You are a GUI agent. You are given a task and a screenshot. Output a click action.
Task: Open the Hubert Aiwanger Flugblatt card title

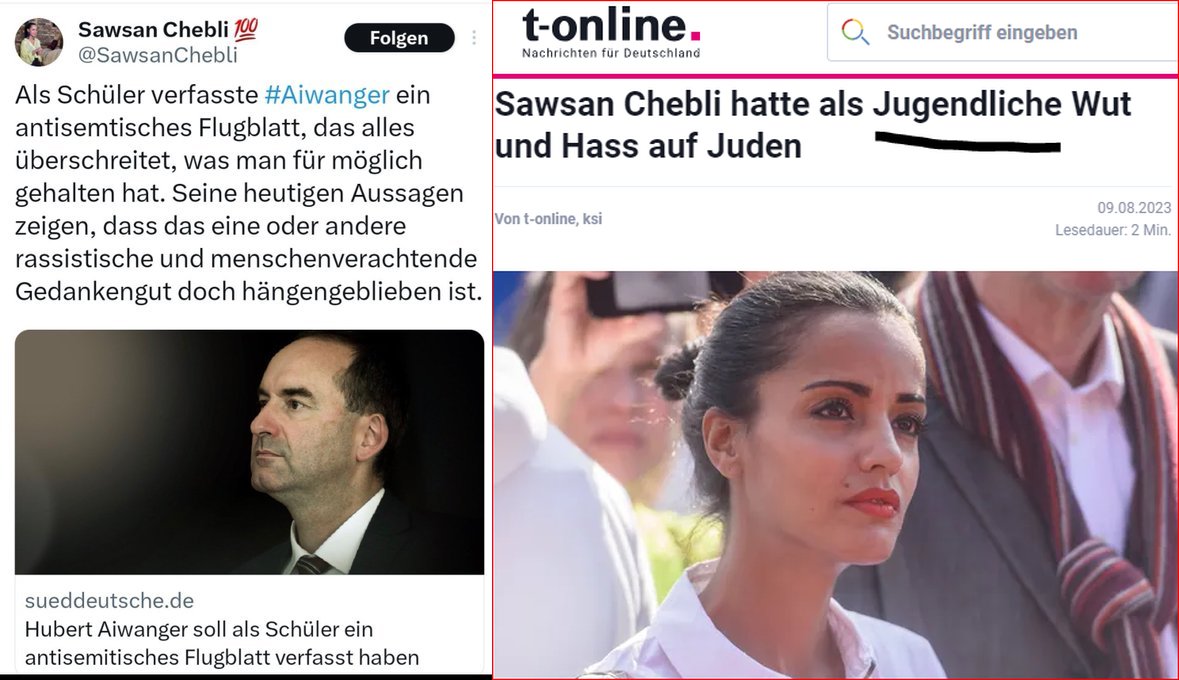pos(222,643)
